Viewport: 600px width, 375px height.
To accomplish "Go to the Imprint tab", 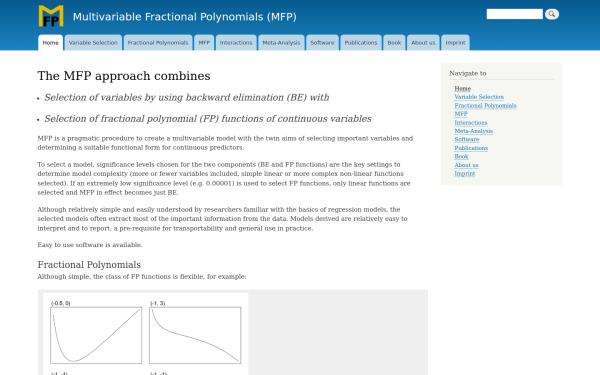I will point(455,42).
